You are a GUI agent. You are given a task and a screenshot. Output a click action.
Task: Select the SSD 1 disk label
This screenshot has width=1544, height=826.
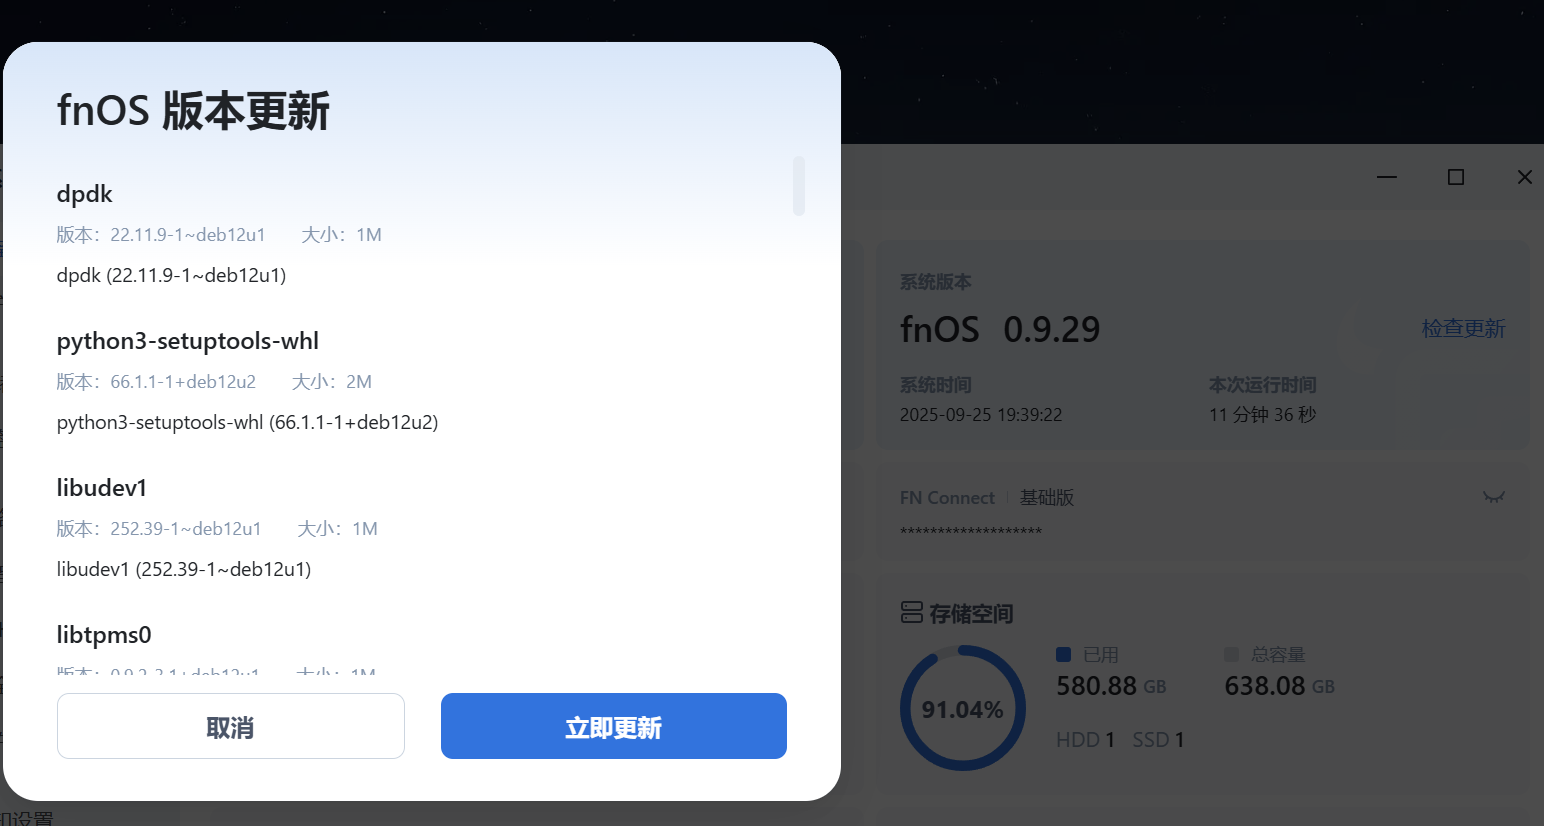click(x=1158, y=740)
